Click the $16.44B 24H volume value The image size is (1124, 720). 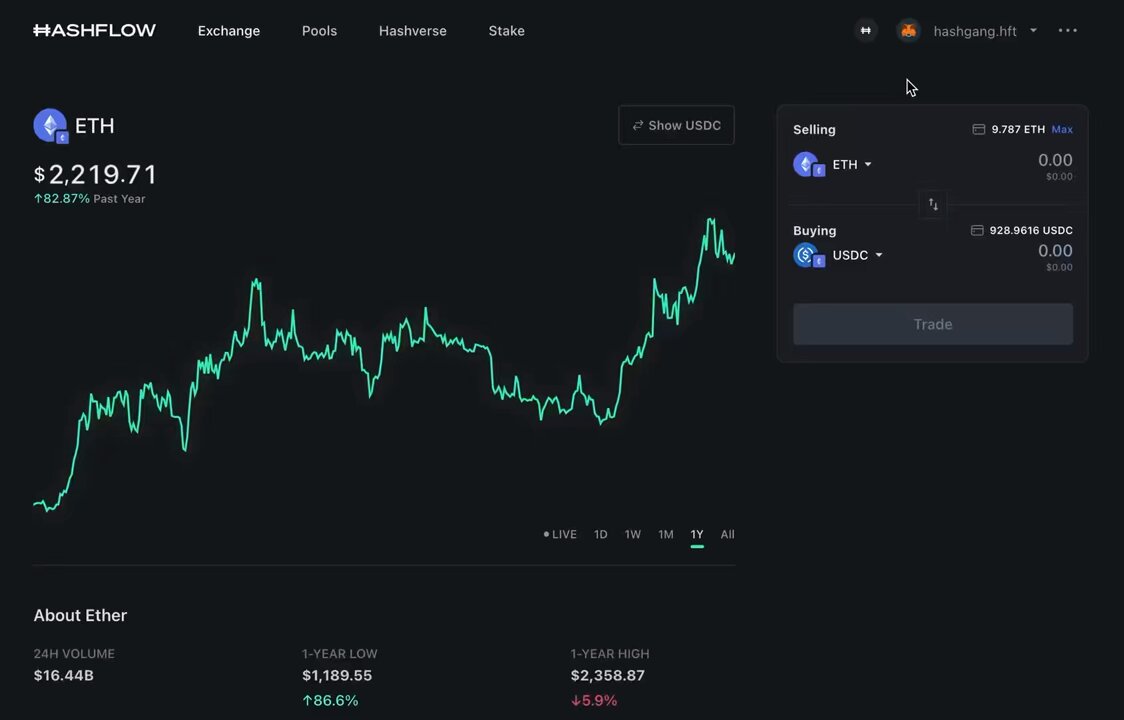tap(64, 676)
